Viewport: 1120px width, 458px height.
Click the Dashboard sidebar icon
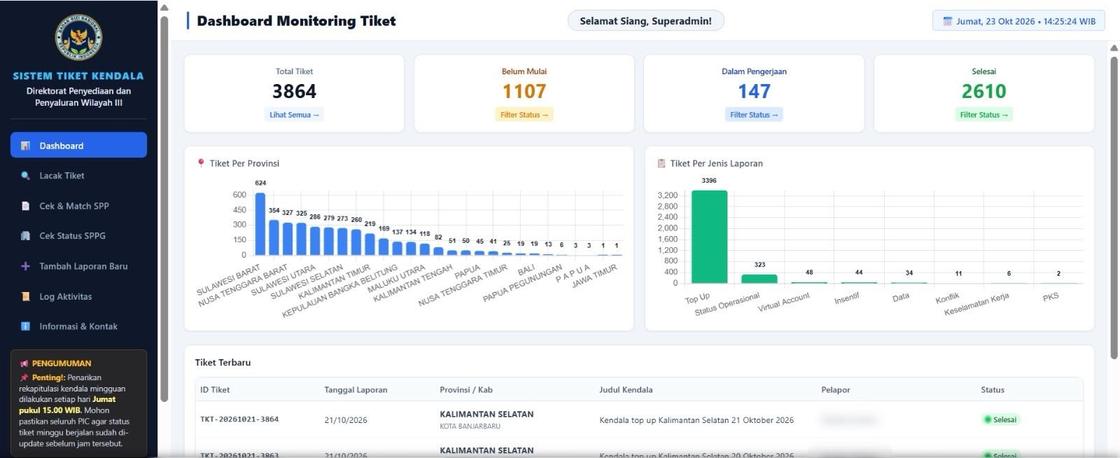pyautogui.click(x=26, y=146)
